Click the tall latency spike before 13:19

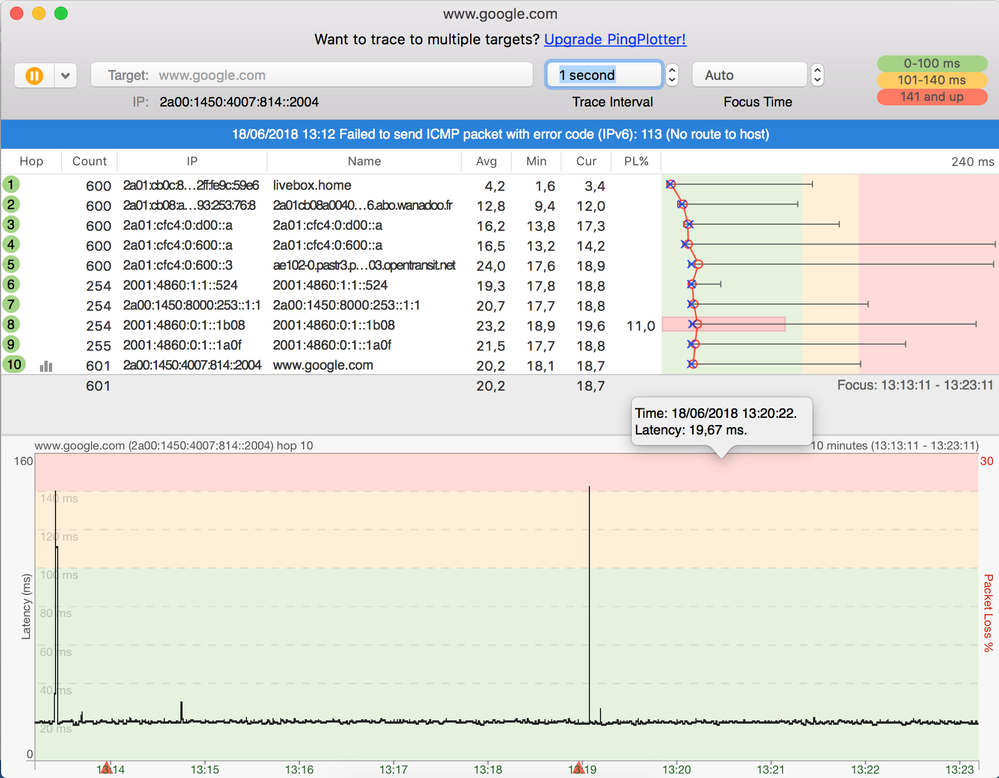[589, 605]
